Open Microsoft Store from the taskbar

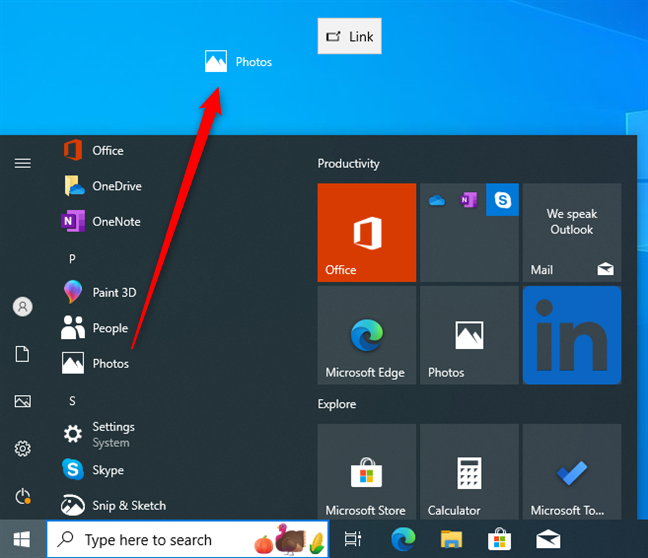(x=499, y=539)
